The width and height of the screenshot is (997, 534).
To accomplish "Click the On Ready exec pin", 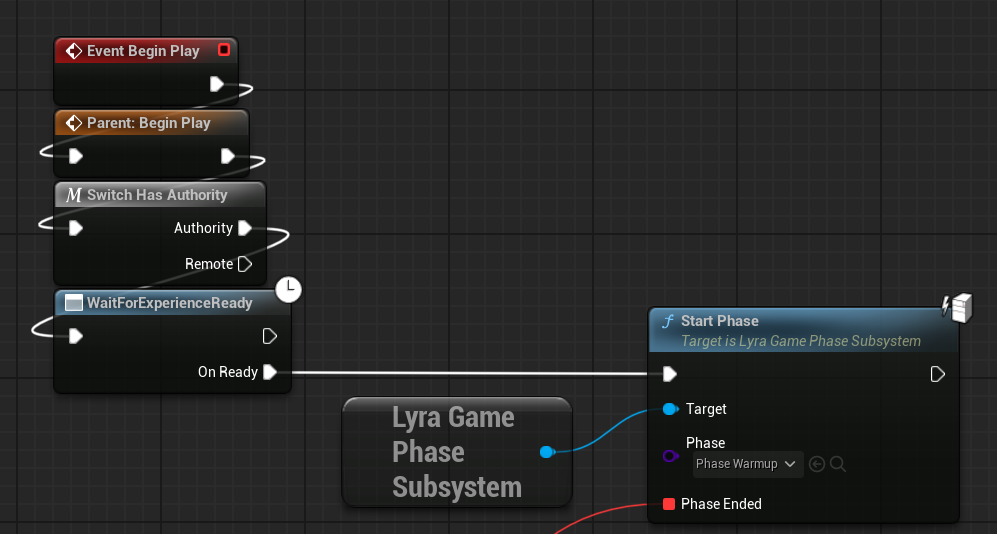I will pyautogui.click(x=270, y=372).
